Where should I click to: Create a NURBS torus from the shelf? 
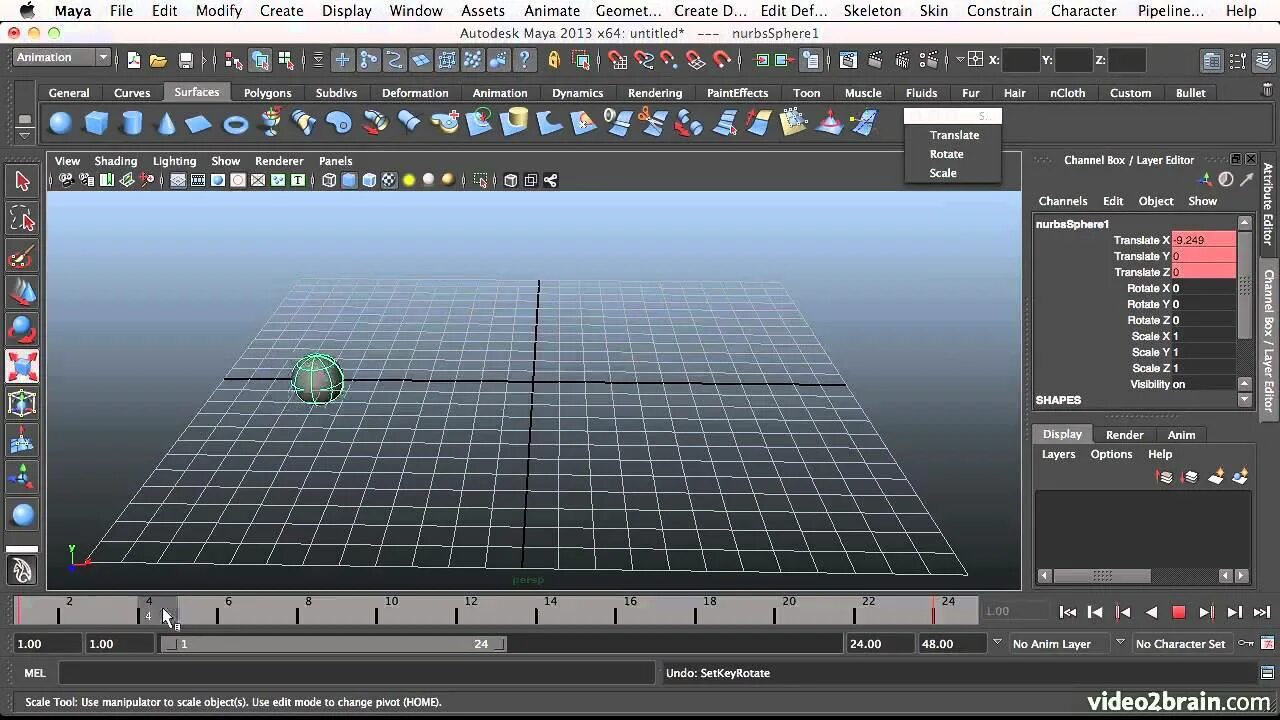(x=235, y=124)
